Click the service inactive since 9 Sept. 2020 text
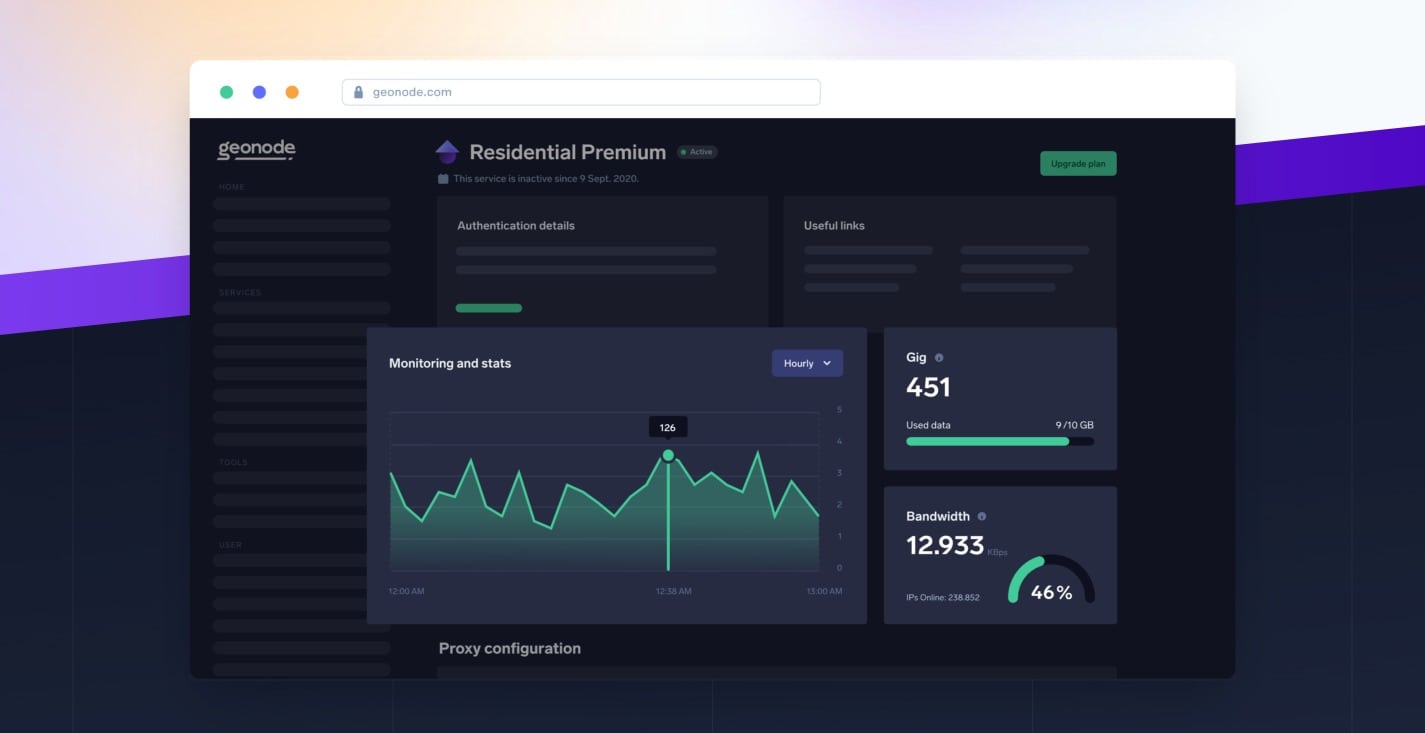Image resolution: width=1425 pixels, height=733 pixels. (546, 179)
